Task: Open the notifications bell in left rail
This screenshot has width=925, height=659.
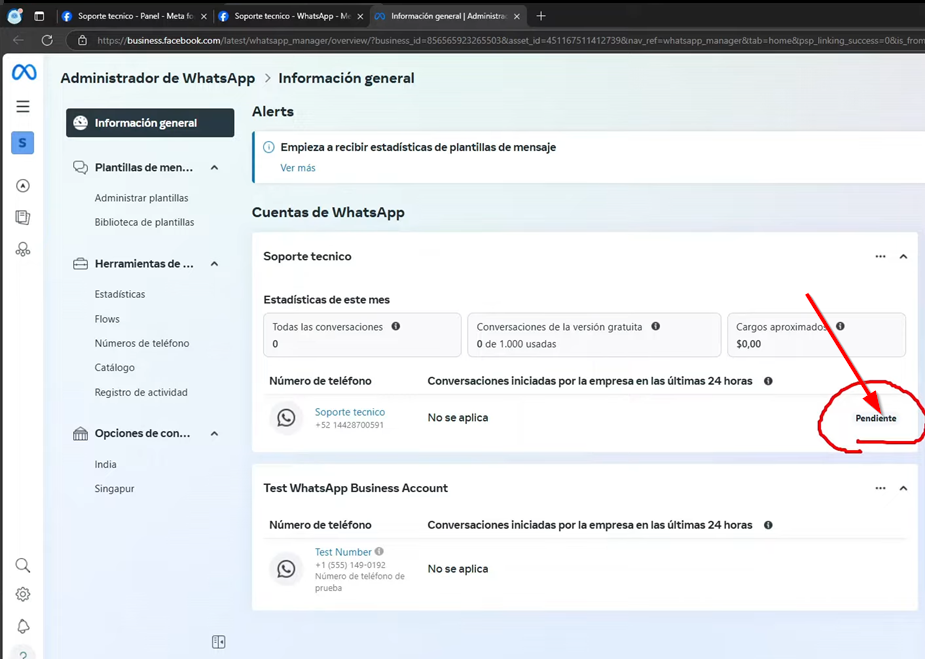Action: pos(22,626)
